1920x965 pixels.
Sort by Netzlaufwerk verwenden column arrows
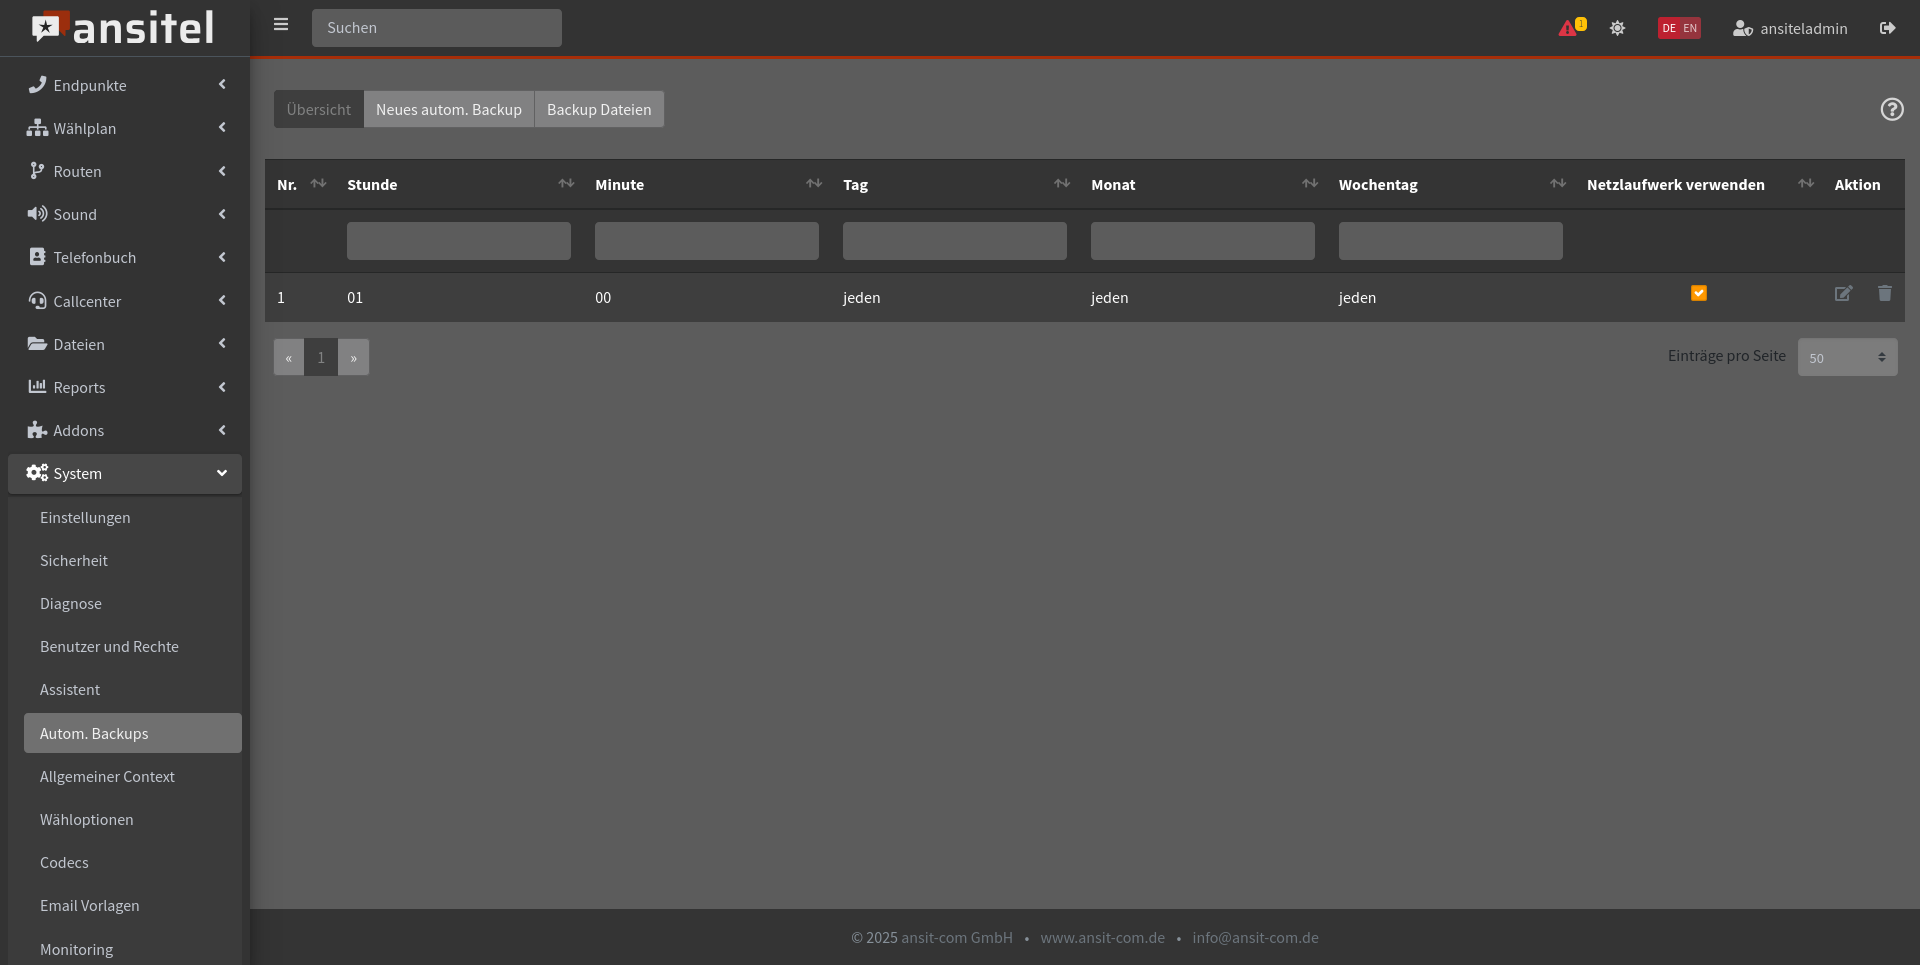click(1806, 183)
